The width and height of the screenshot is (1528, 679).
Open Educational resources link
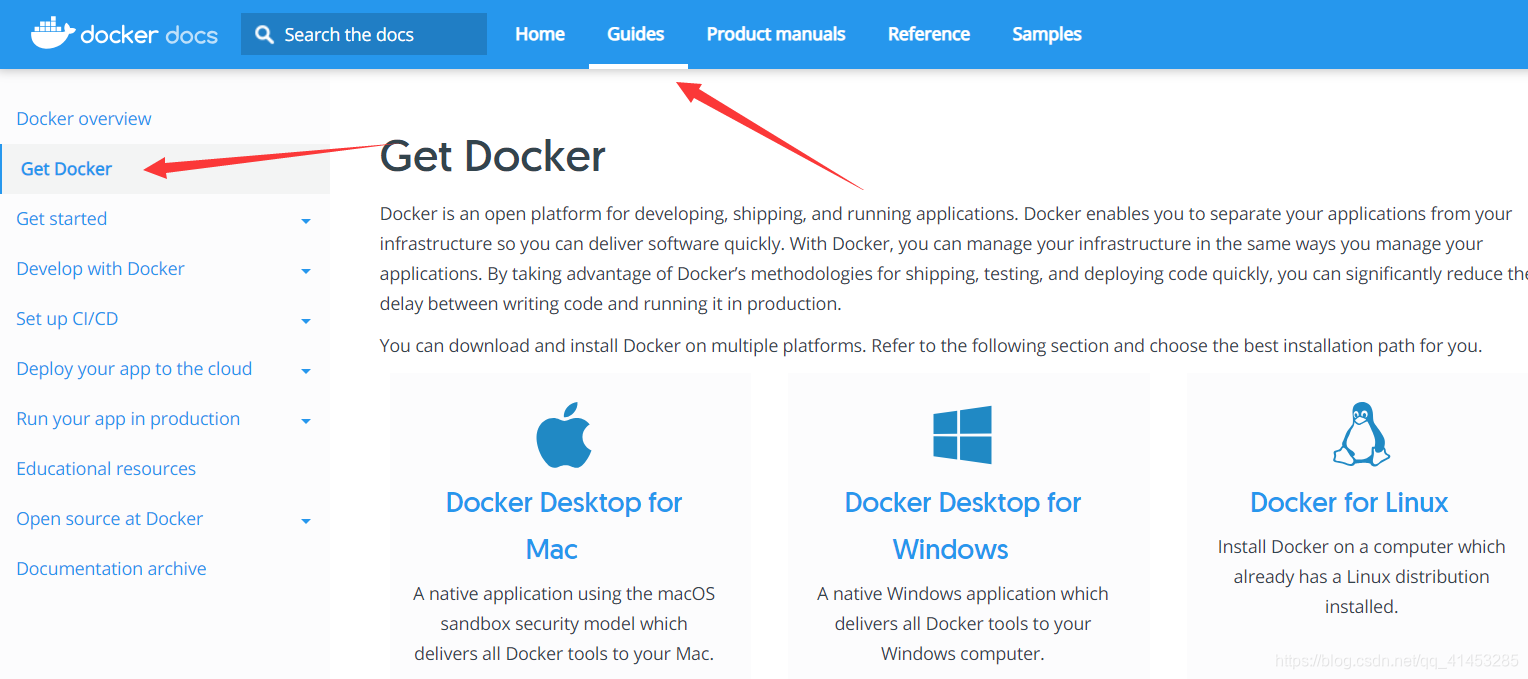(106, 469)
